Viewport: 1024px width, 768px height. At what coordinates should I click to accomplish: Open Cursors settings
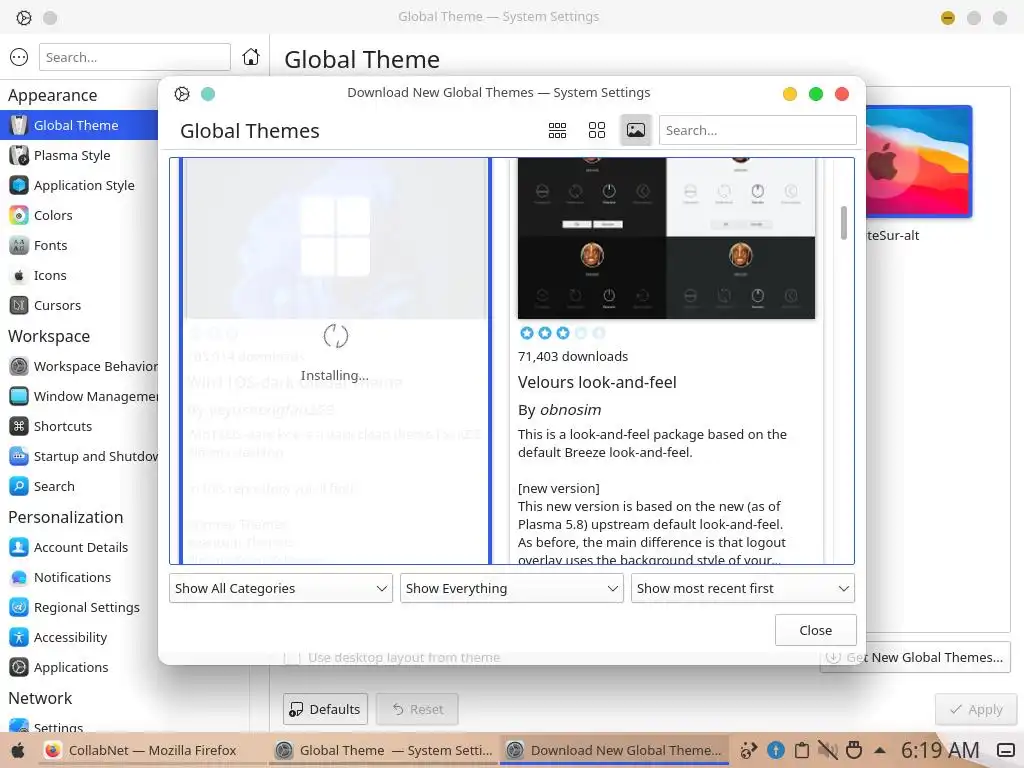tap(79, 306)
